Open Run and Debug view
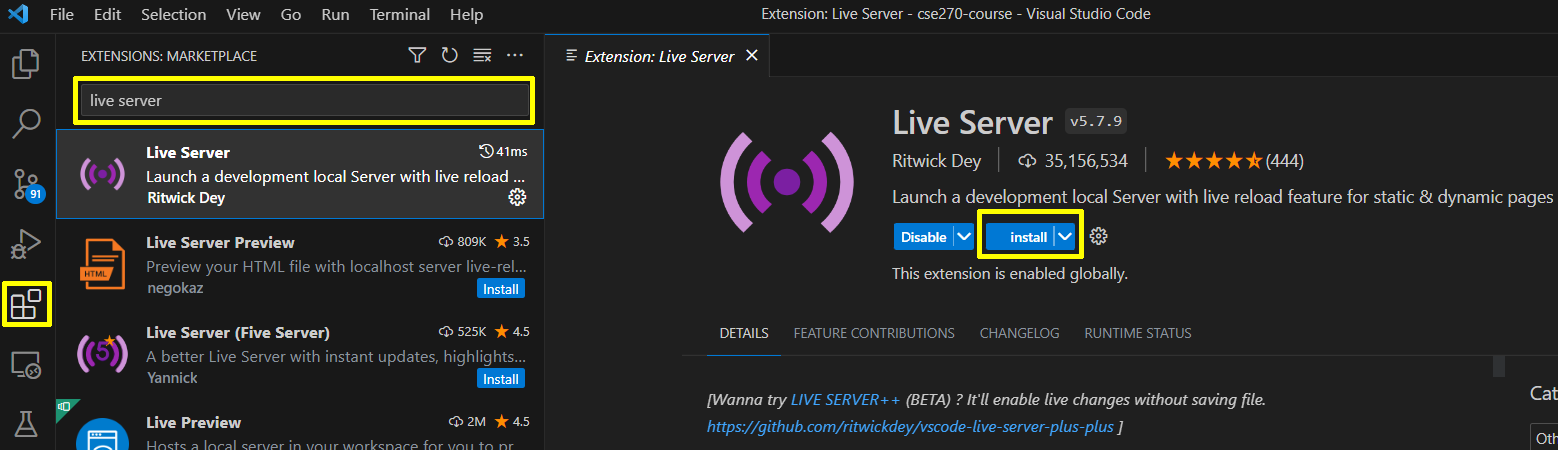This screenshot has width=1558, height=450. pos(26,243)
